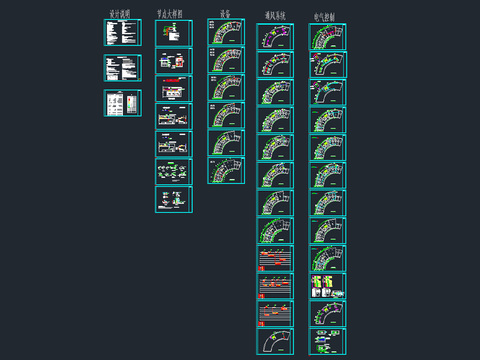480x360 pixels.
Task: Select third floor plan under 设备
Action: (226, 87)
